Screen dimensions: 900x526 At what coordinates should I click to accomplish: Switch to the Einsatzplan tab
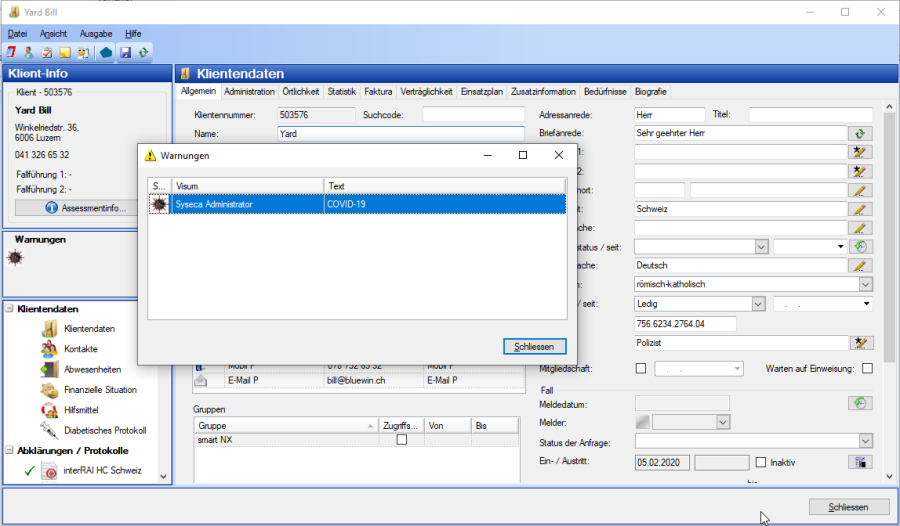(x=482, y=91)
